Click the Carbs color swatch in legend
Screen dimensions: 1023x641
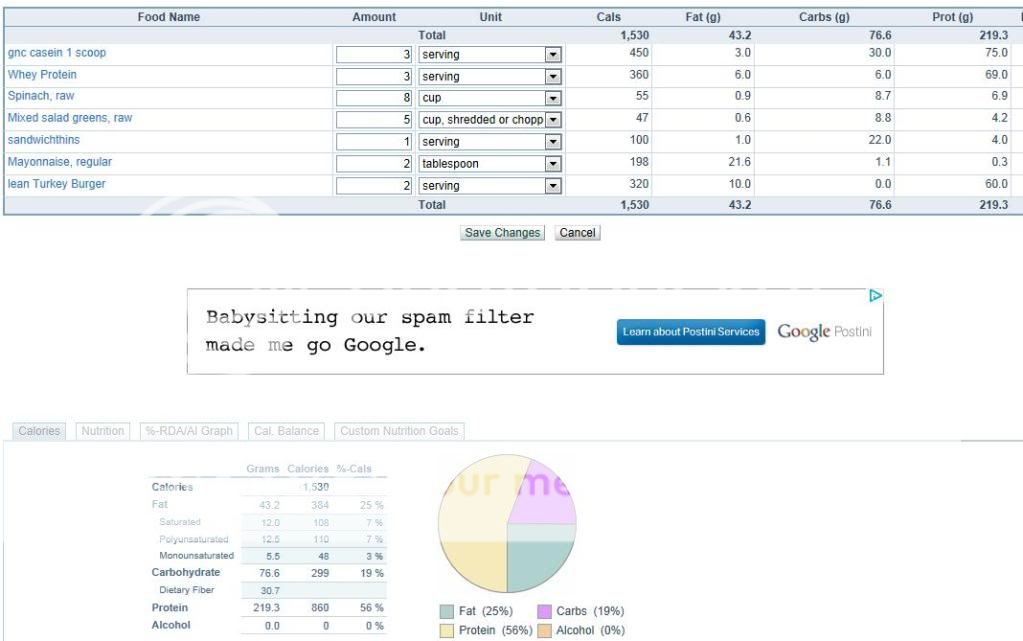[544, 611]
